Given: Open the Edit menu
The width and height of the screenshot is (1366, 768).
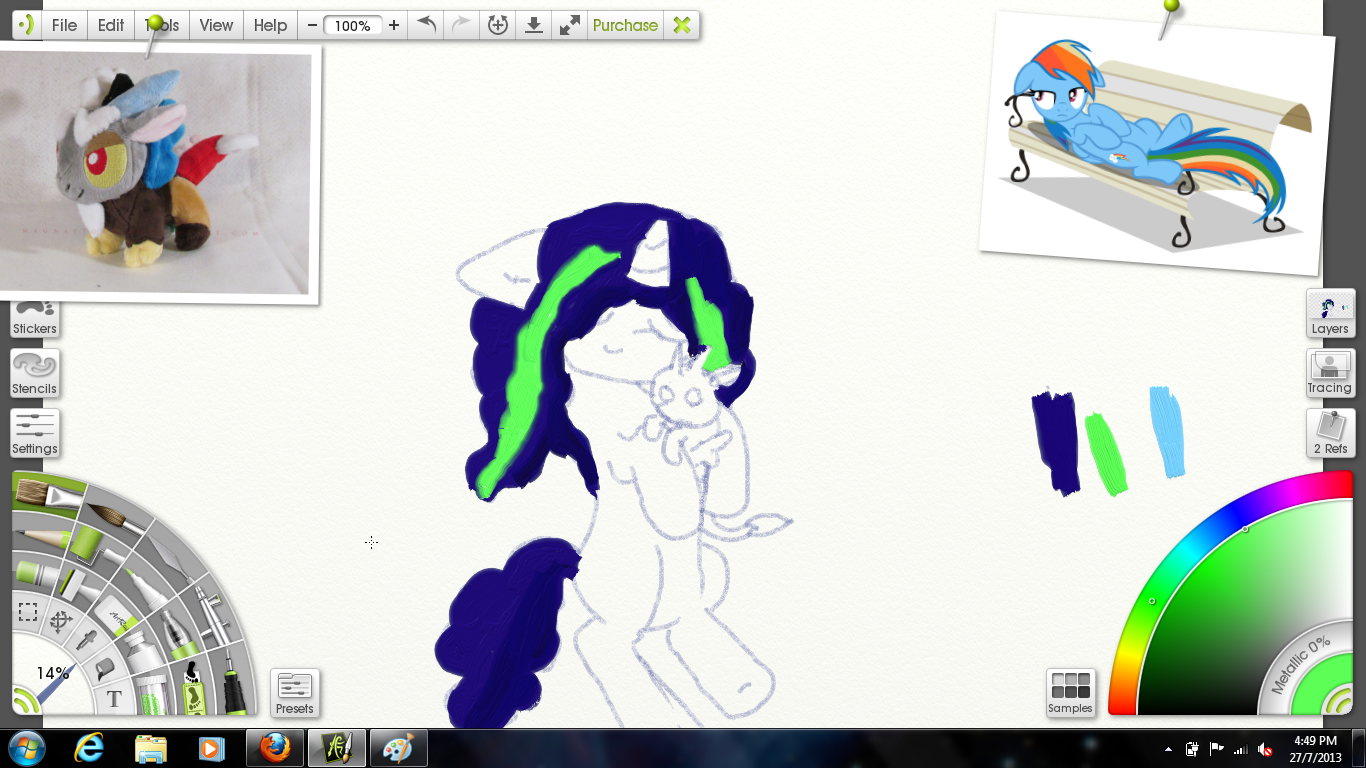Looking at the screenshot, I should click(111, 25).
